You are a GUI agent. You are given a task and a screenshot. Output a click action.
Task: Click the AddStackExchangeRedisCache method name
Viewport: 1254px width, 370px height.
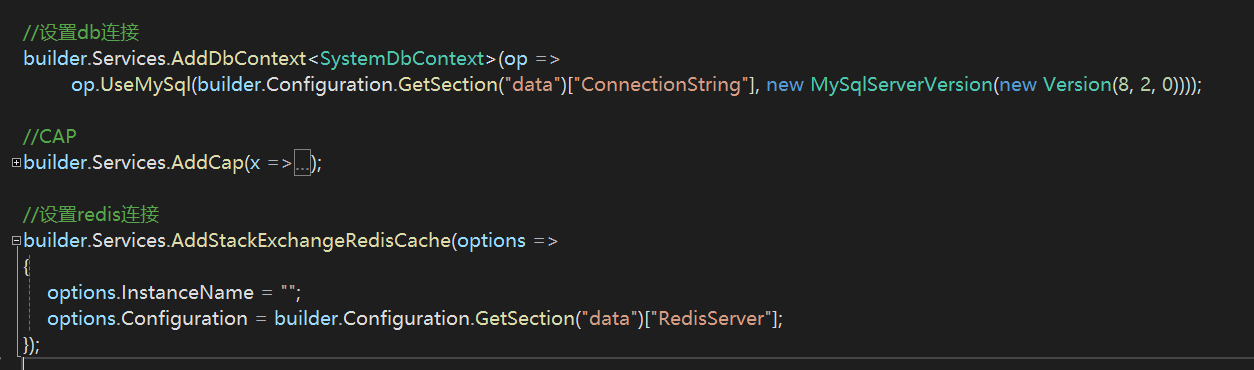[x=312, y=241]
